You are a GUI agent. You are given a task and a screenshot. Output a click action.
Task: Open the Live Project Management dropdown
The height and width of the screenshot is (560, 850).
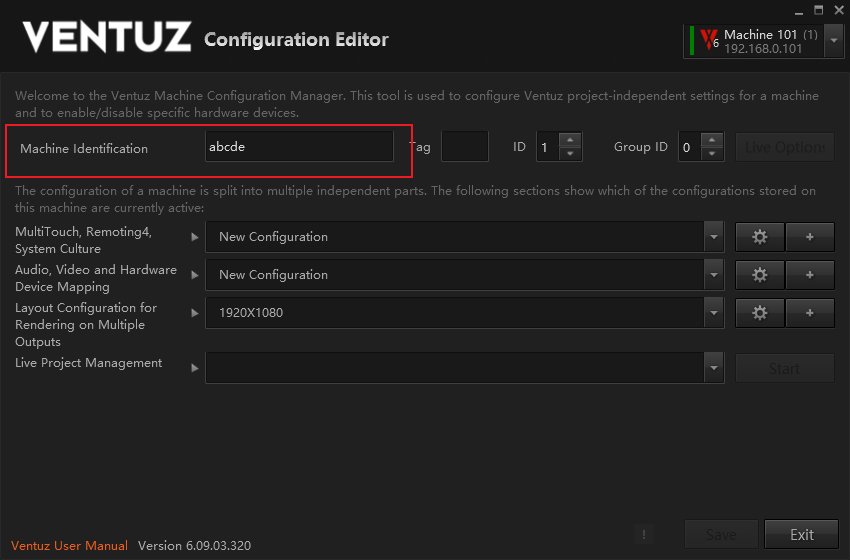[x=714, y=368]
